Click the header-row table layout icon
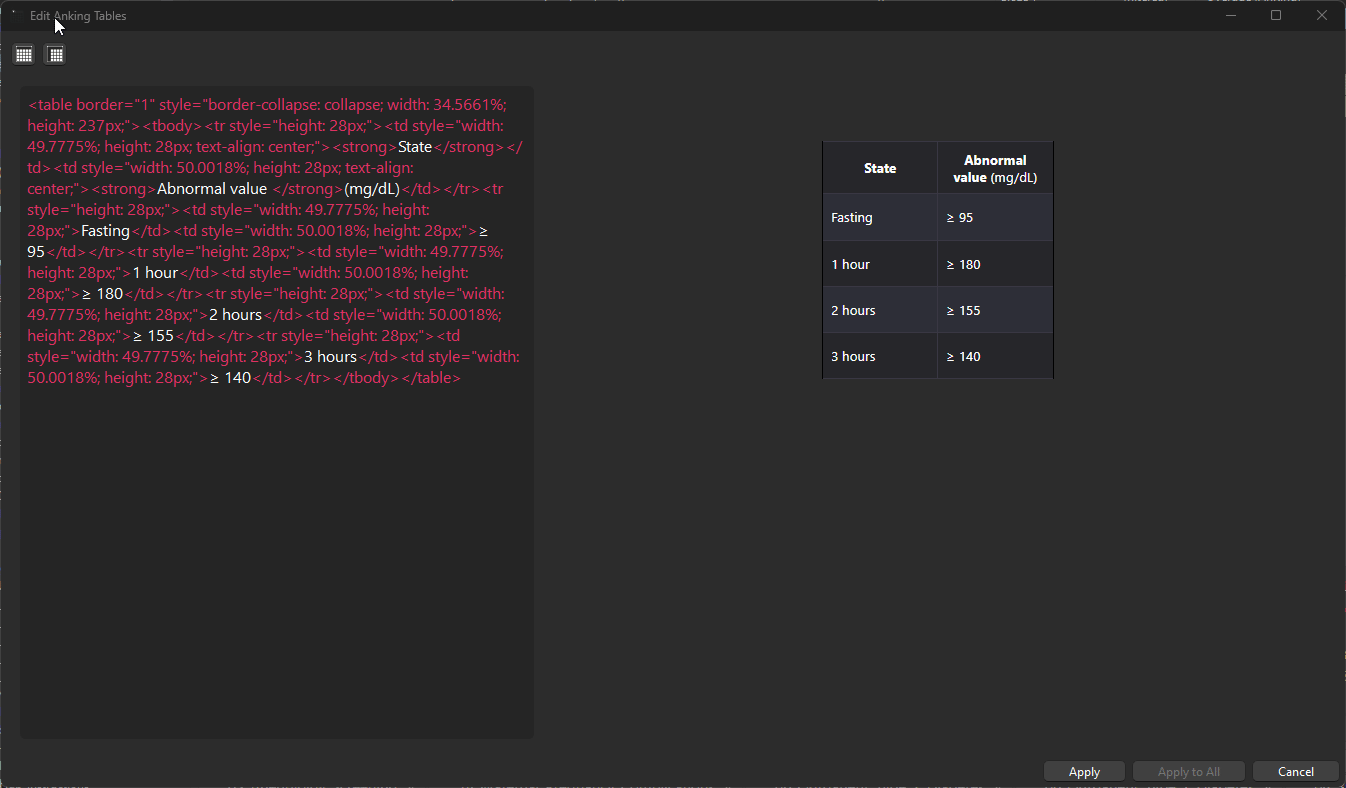 24,55
